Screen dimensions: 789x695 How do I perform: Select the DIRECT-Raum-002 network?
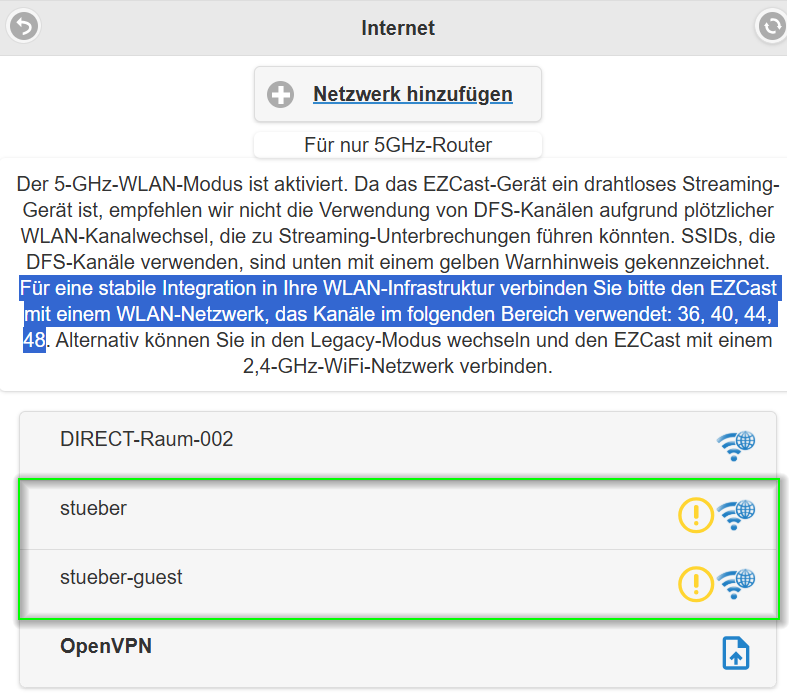tap(398, 444)
